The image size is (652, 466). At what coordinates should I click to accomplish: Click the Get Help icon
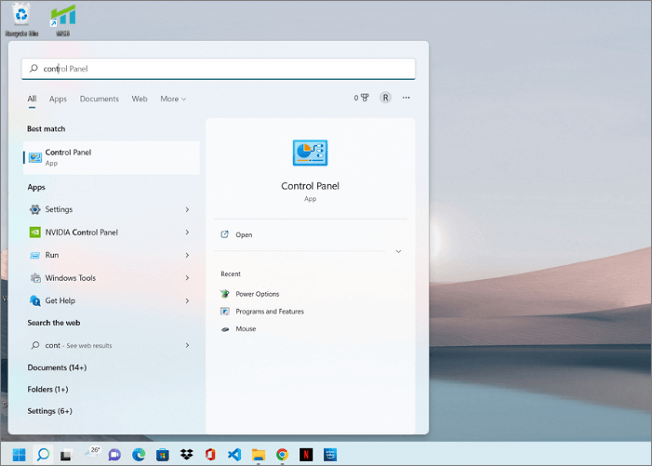point(35,301)
